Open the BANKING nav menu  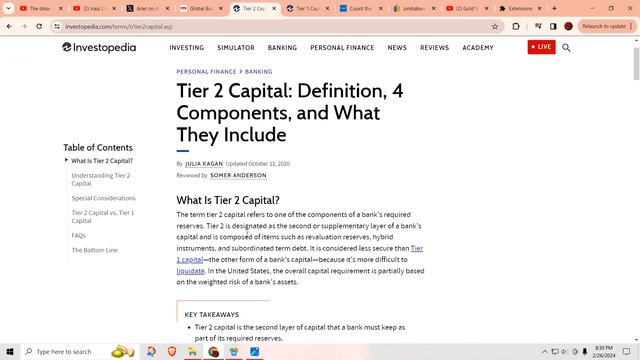pyautogui.click(x=282, y=48)
